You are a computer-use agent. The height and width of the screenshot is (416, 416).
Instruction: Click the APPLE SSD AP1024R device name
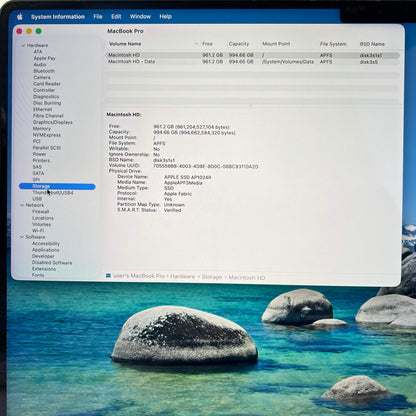pyautogui.click(x=188, y=177)
